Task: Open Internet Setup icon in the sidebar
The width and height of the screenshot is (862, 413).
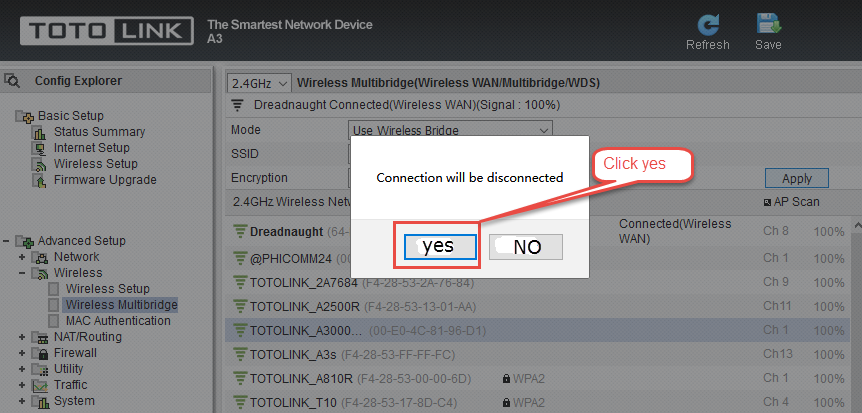Action: point(39,148)
